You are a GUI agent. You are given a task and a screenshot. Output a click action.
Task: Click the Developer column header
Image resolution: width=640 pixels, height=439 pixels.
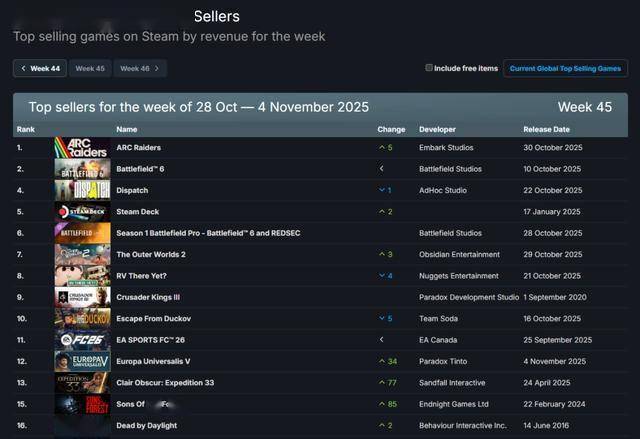click(x=437, y=129)
